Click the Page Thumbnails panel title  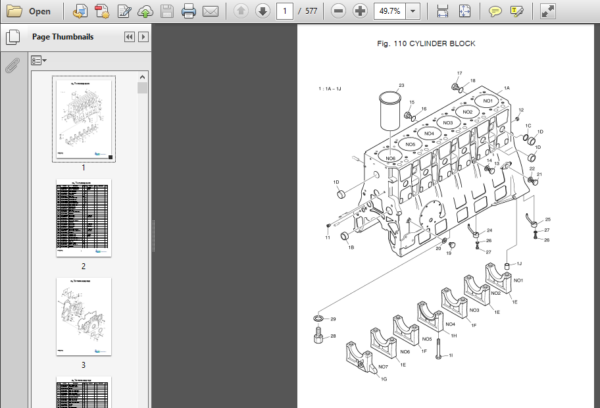63,37
